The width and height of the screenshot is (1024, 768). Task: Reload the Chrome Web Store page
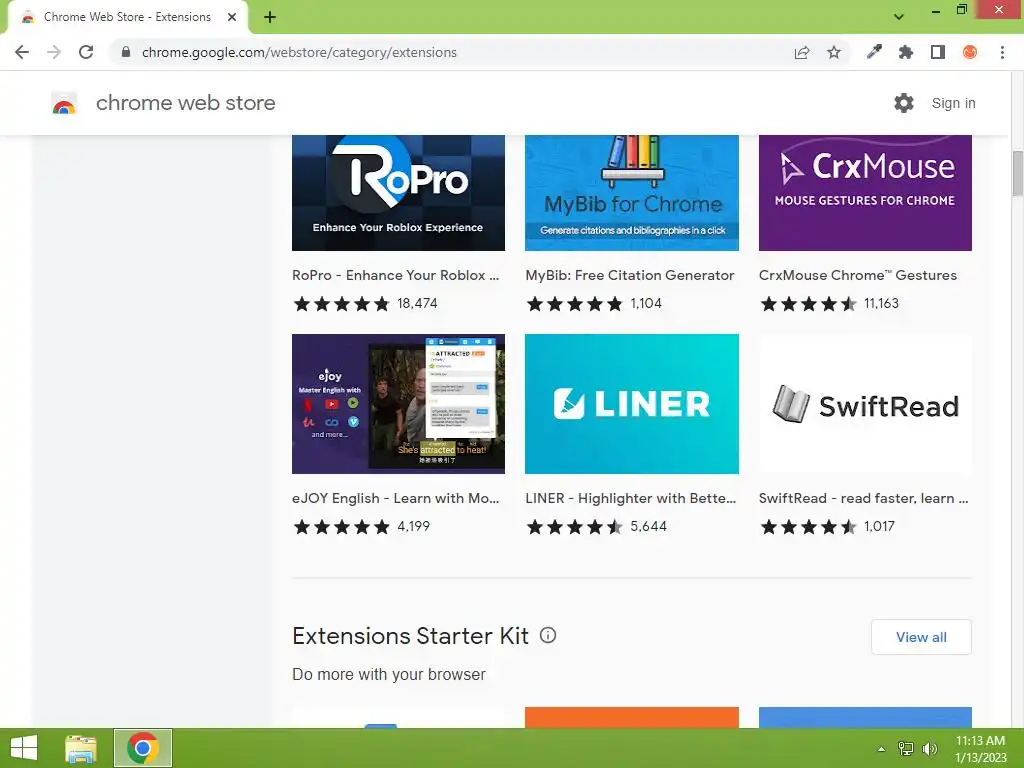[x=86, y=52]
